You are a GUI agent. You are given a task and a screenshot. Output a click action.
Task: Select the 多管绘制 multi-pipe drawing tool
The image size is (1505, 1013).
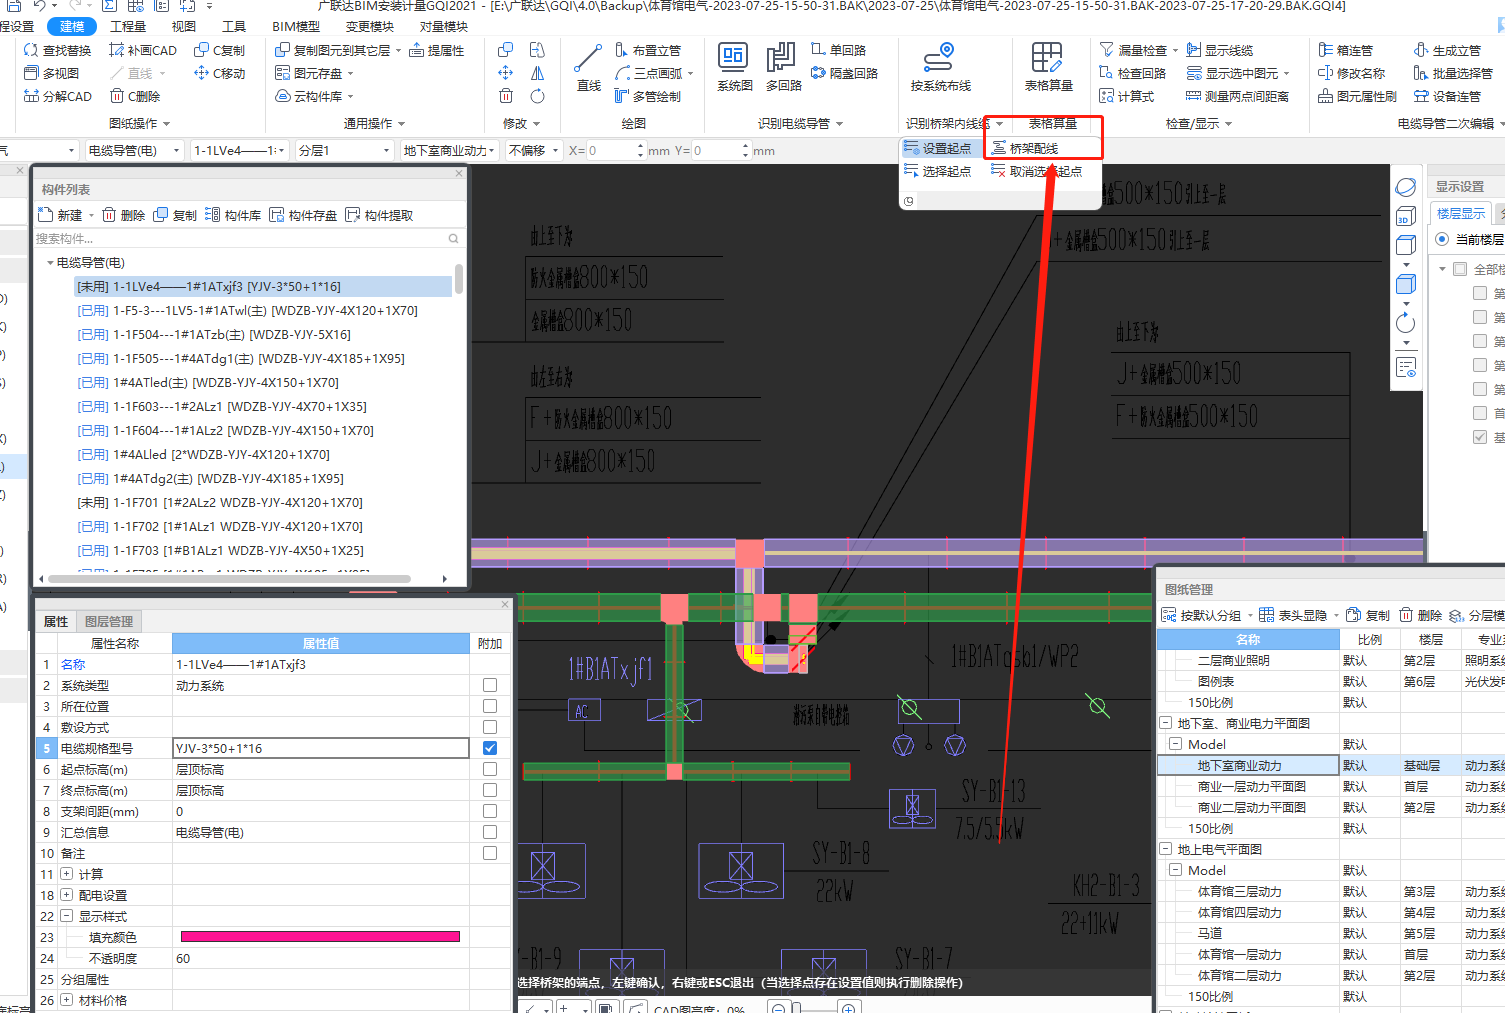pyautogui.click(x=648, y=96)
